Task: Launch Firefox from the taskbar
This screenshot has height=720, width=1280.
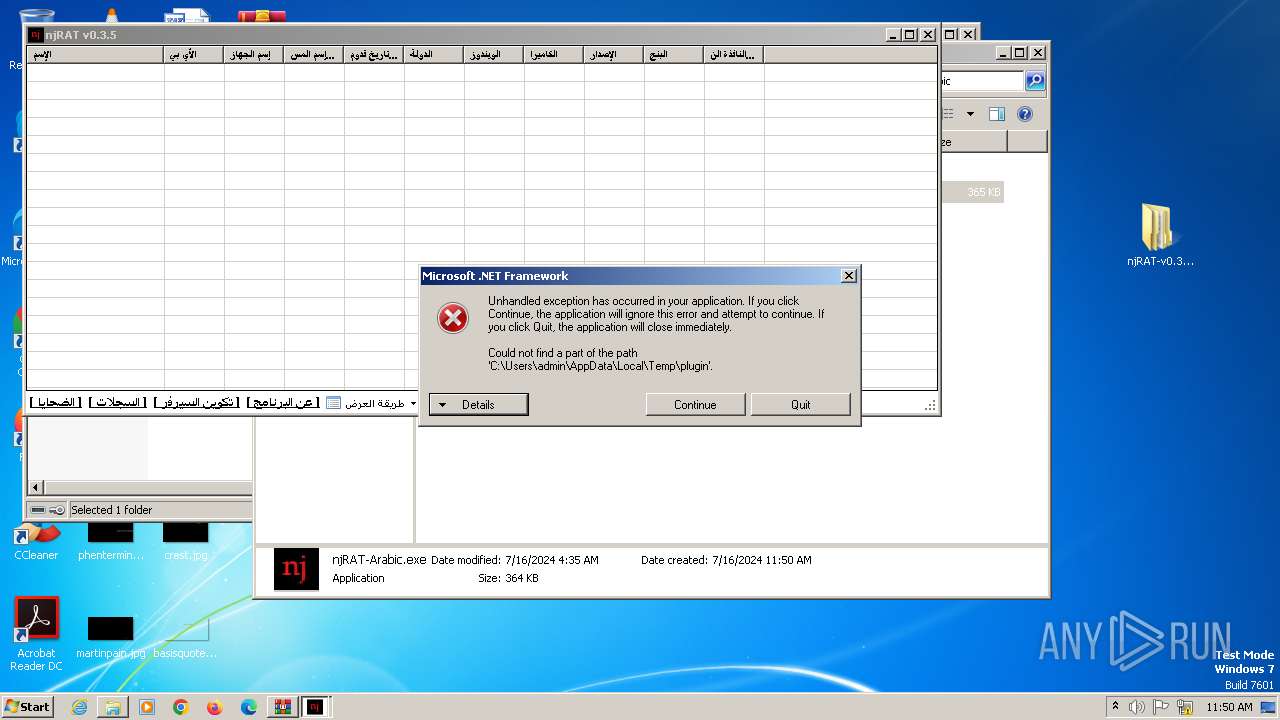Action: click(215, 707)
